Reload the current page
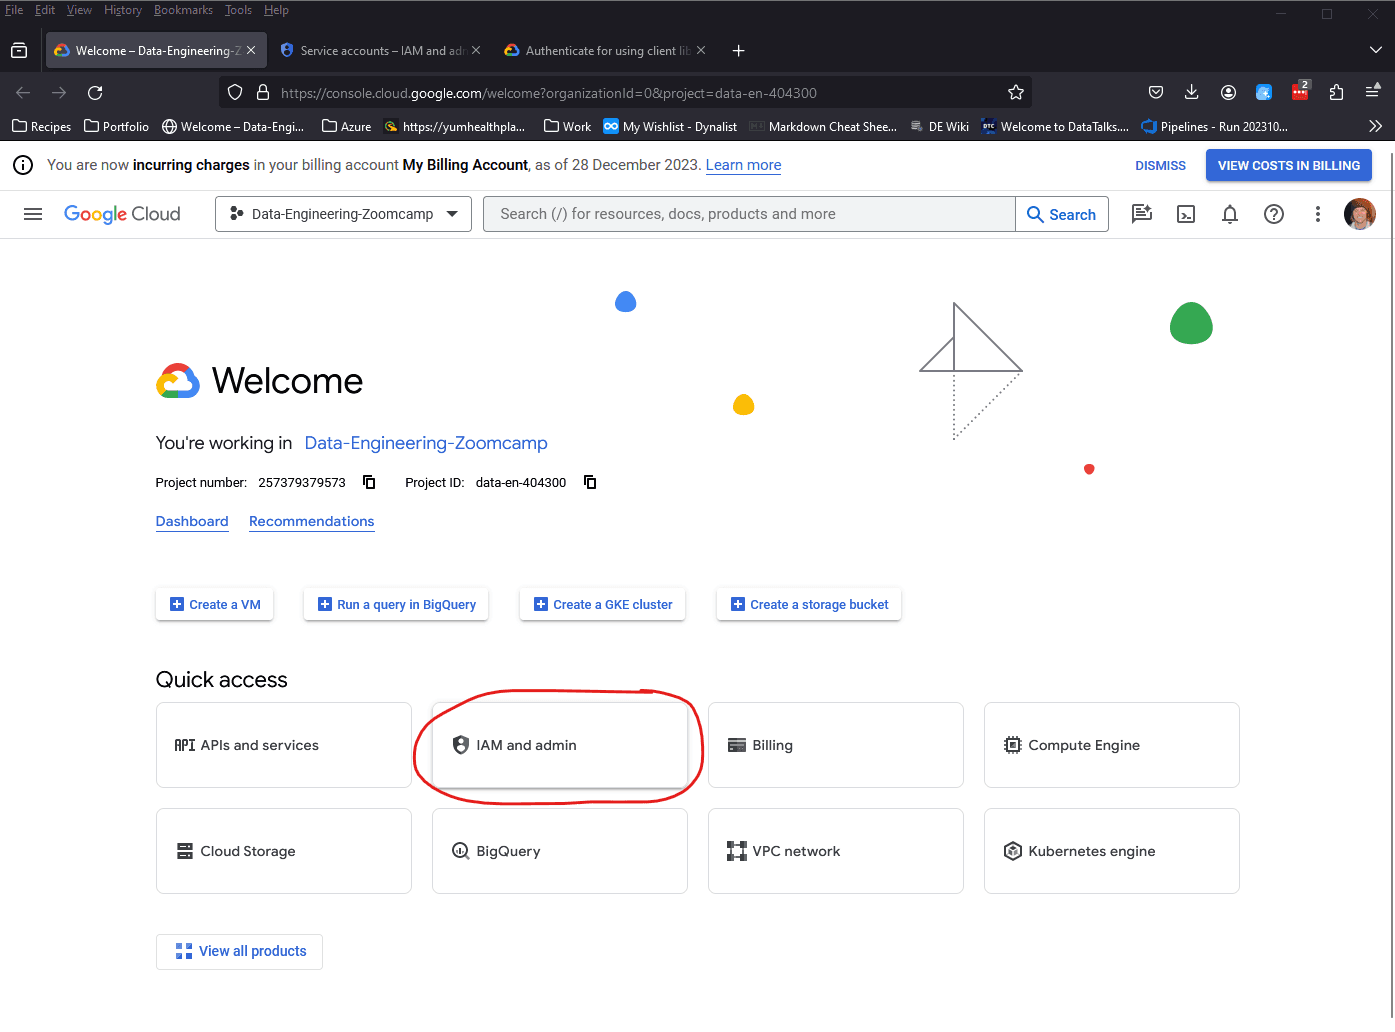Screen dimensions: 1395x1032 [95, 93]
